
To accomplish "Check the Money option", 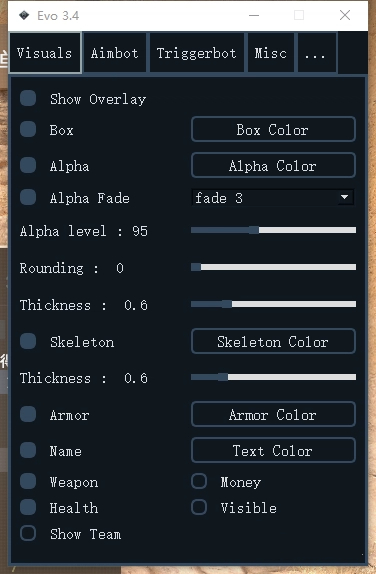I will click(x=199, y=481).
